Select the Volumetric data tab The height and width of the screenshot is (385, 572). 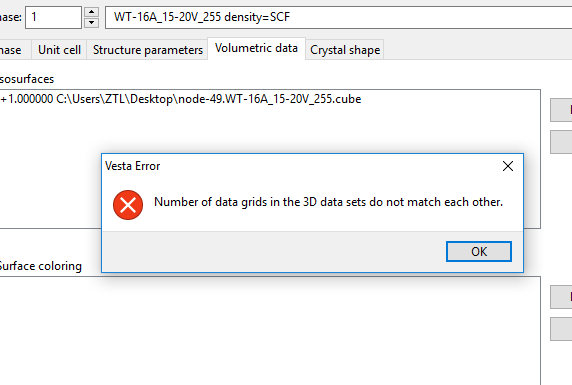pyautogui.click(x=256, y=48)
